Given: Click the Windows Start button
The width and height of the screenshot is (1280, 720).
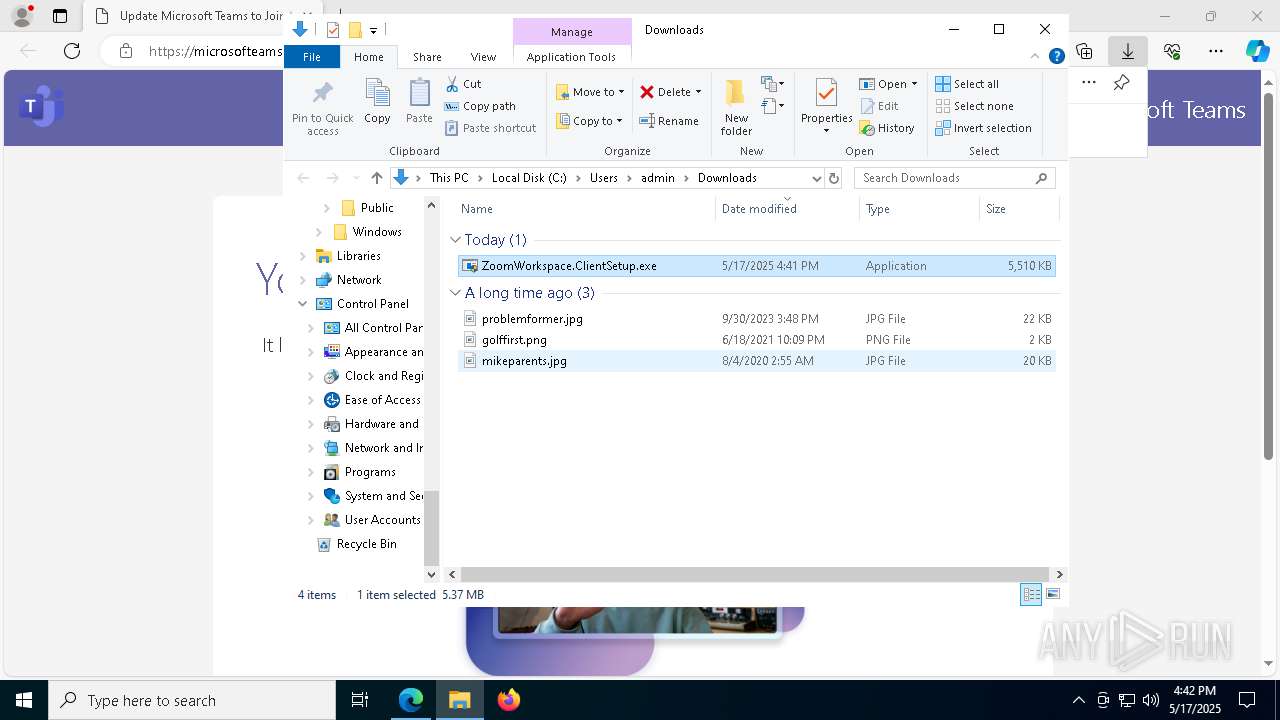Looking at the screenshot, I should pyautogui.click(x=23, y=700).
